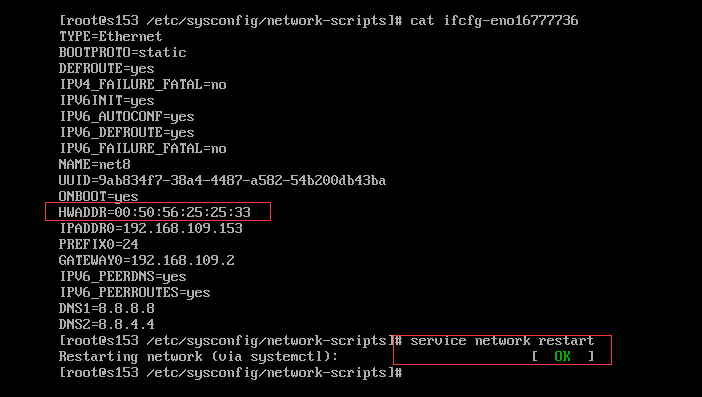This screenshot has height=397, width=702.
Task: Select the UUID value line
Action: tap(222, 180)
